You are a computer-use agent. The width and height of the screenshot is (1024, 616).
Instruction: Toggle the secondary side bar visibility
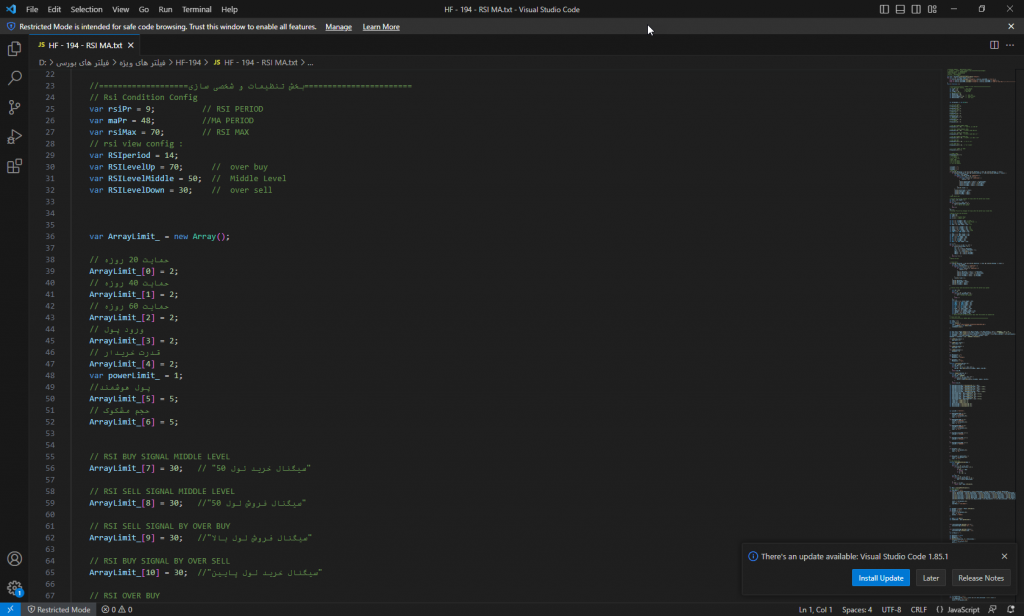click(x=916, y=9)
